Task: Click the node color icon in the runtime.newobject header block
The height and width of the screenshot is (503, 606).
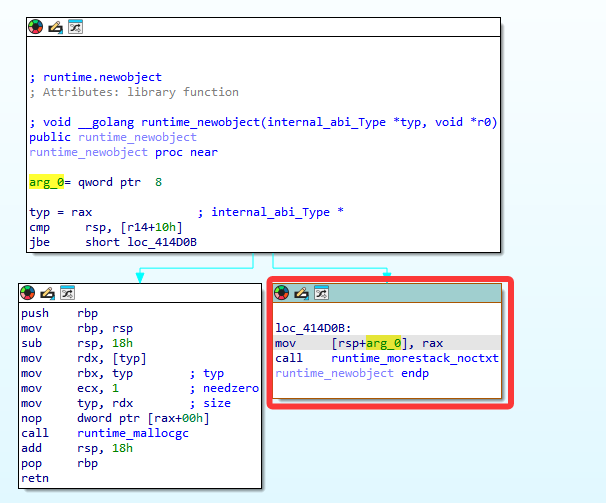Action: pos(36,27)
